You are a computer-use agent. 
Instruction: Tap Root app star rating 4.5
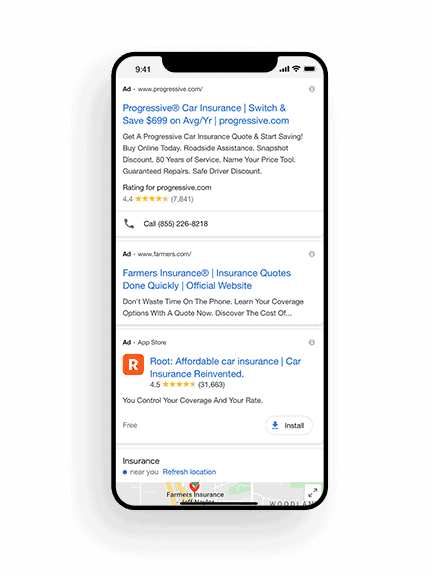(187, 385)
